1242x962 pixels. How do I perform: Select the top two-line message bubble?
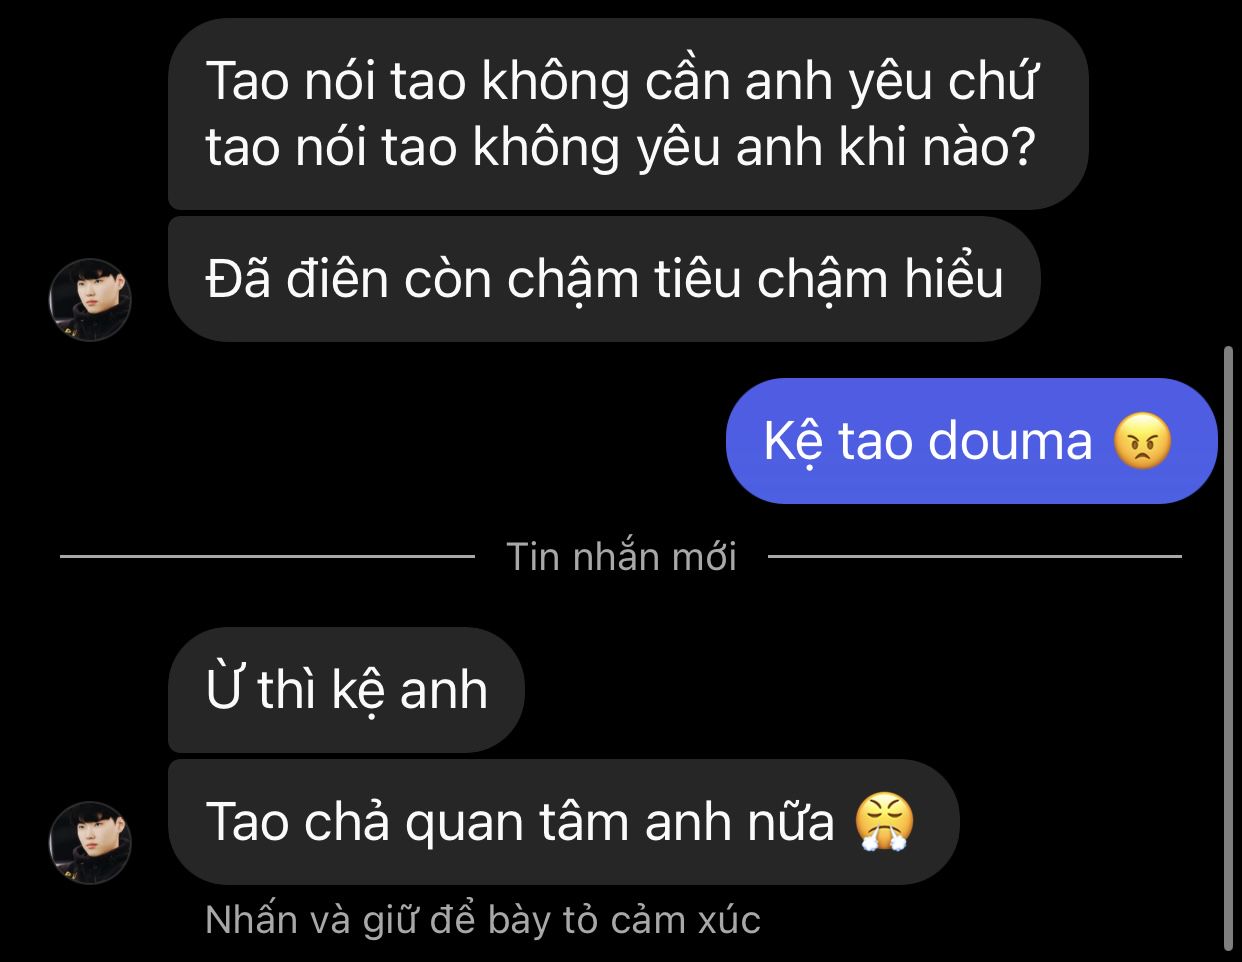628,113
